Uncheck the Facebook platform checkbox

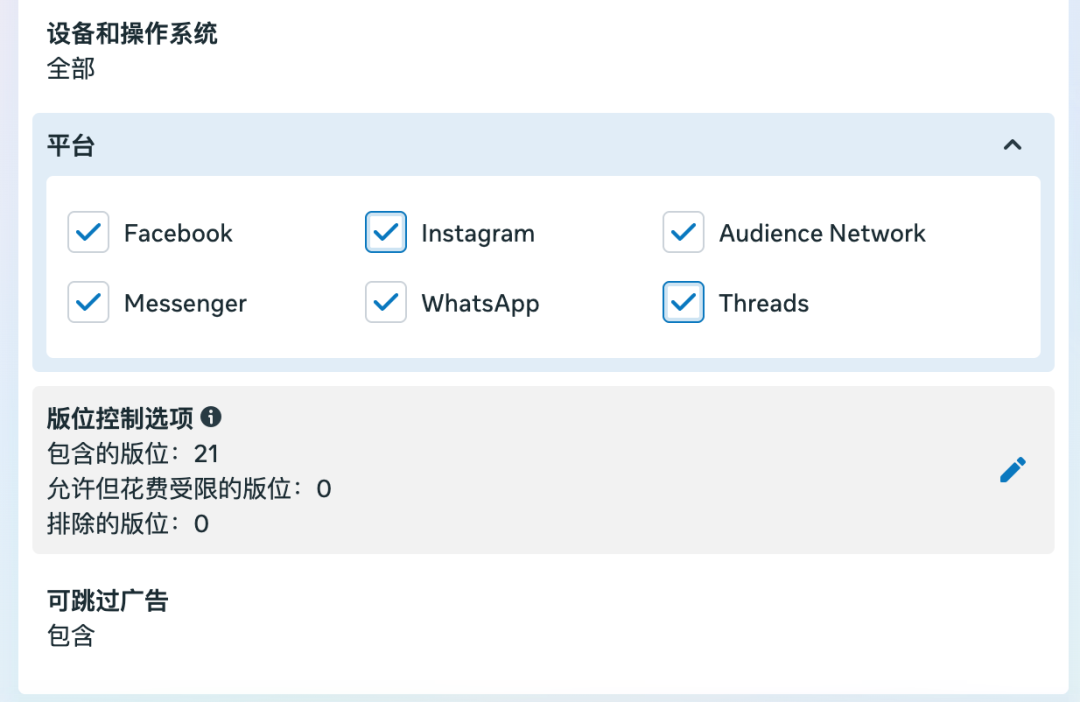(x=88, y=232)
